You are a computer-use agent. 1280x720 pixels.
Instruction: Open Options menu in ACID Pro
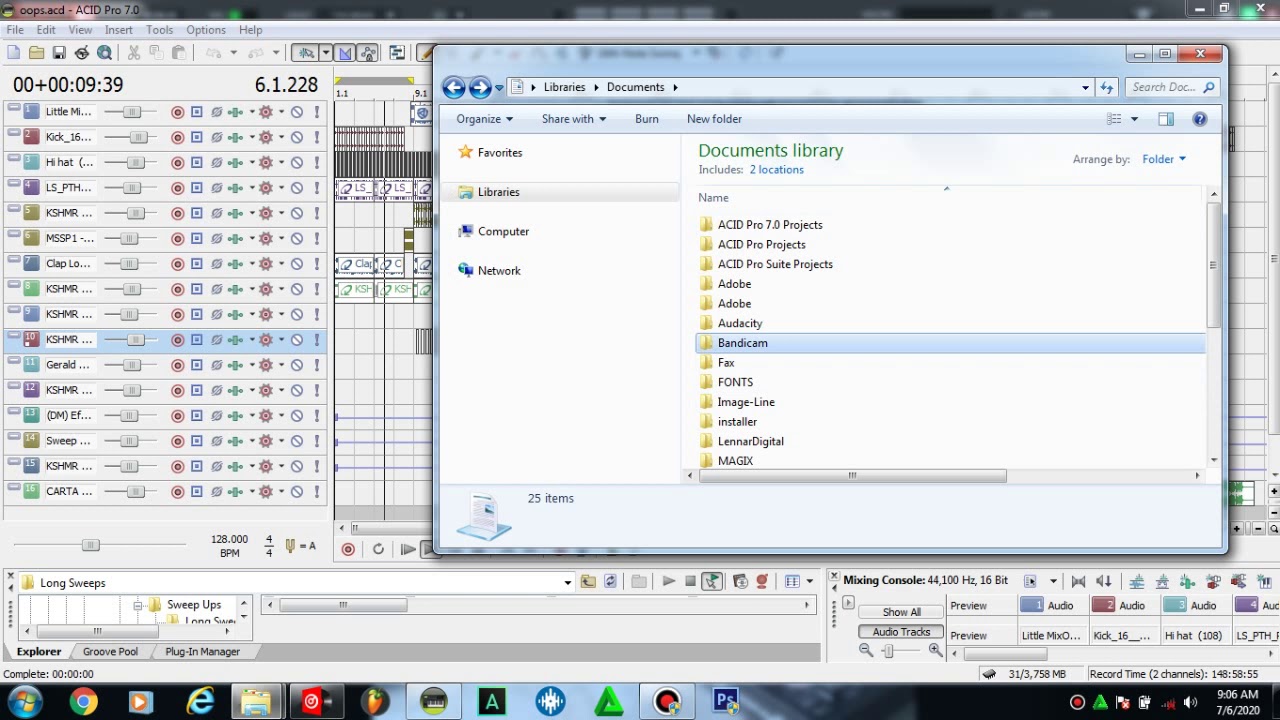[205, 30]
